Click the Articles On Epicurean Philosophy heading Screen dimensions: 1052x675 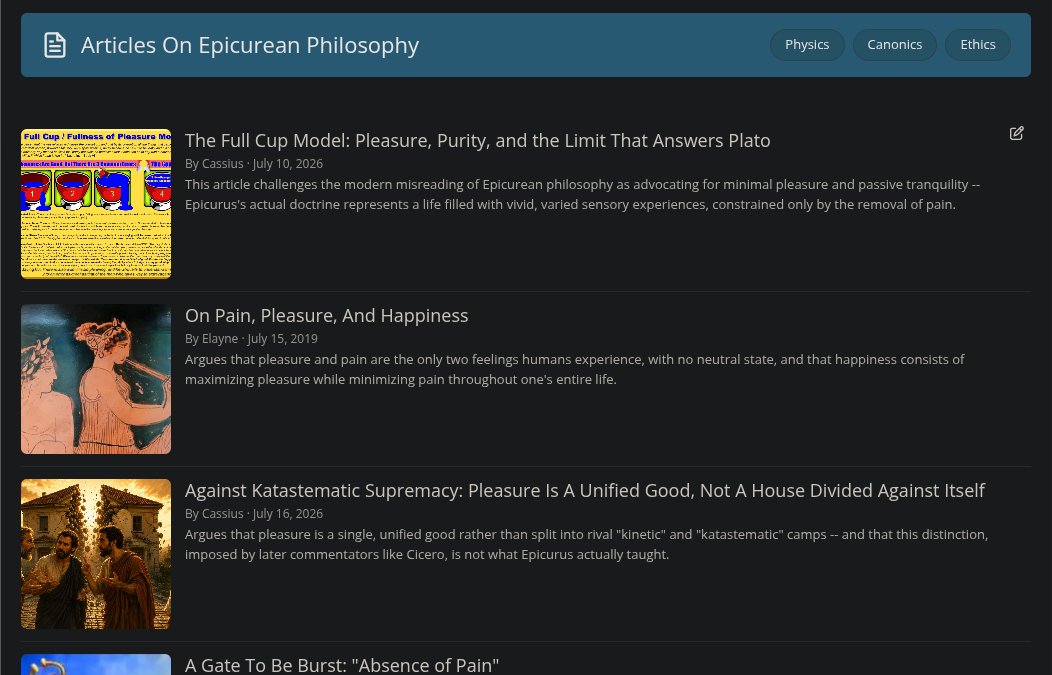pyautogui.click(x=250, y=46)
